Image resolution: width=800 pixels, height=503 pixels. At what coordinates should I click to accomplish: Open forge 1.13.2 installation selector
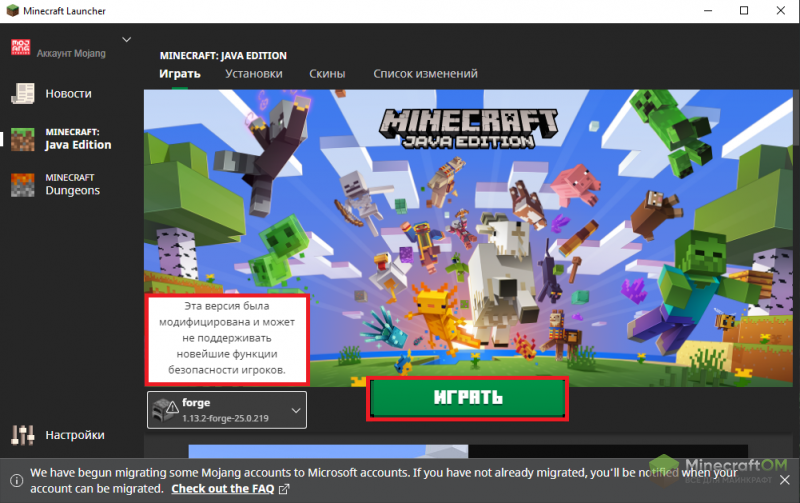(227, 410)
